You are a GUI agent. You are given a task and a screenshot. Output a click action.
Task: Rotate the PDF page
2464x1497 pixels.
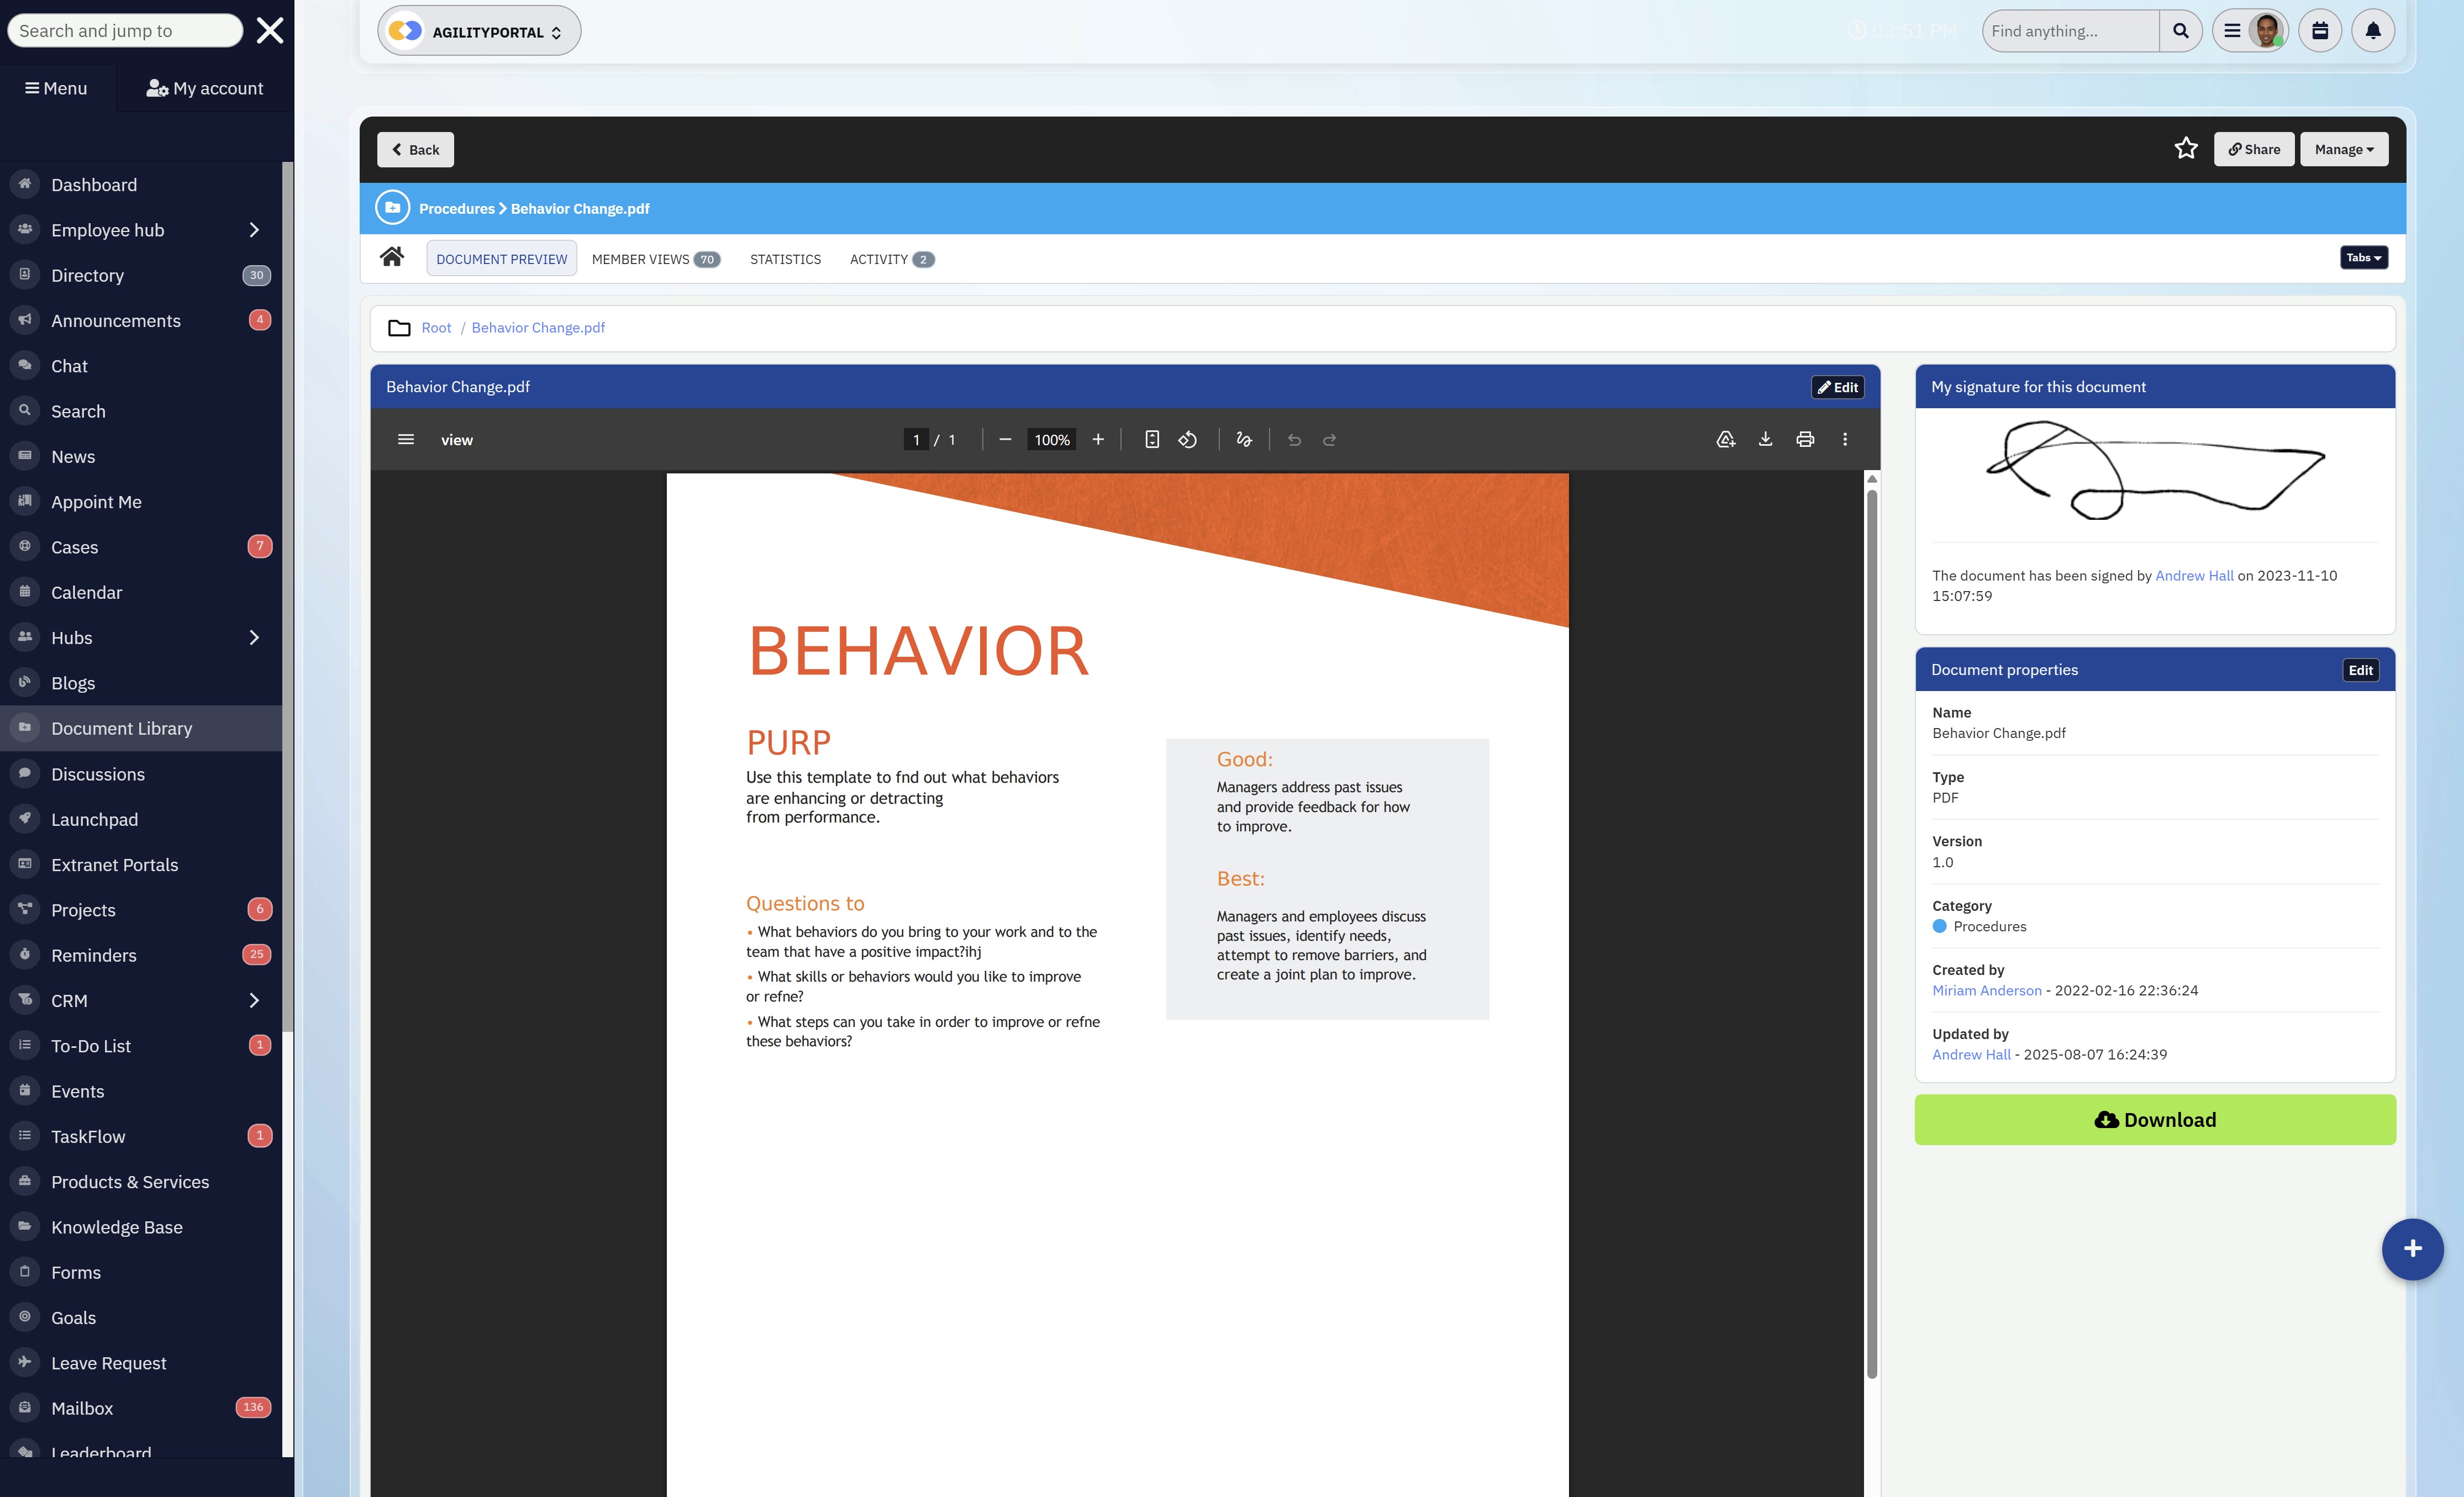1189,439
